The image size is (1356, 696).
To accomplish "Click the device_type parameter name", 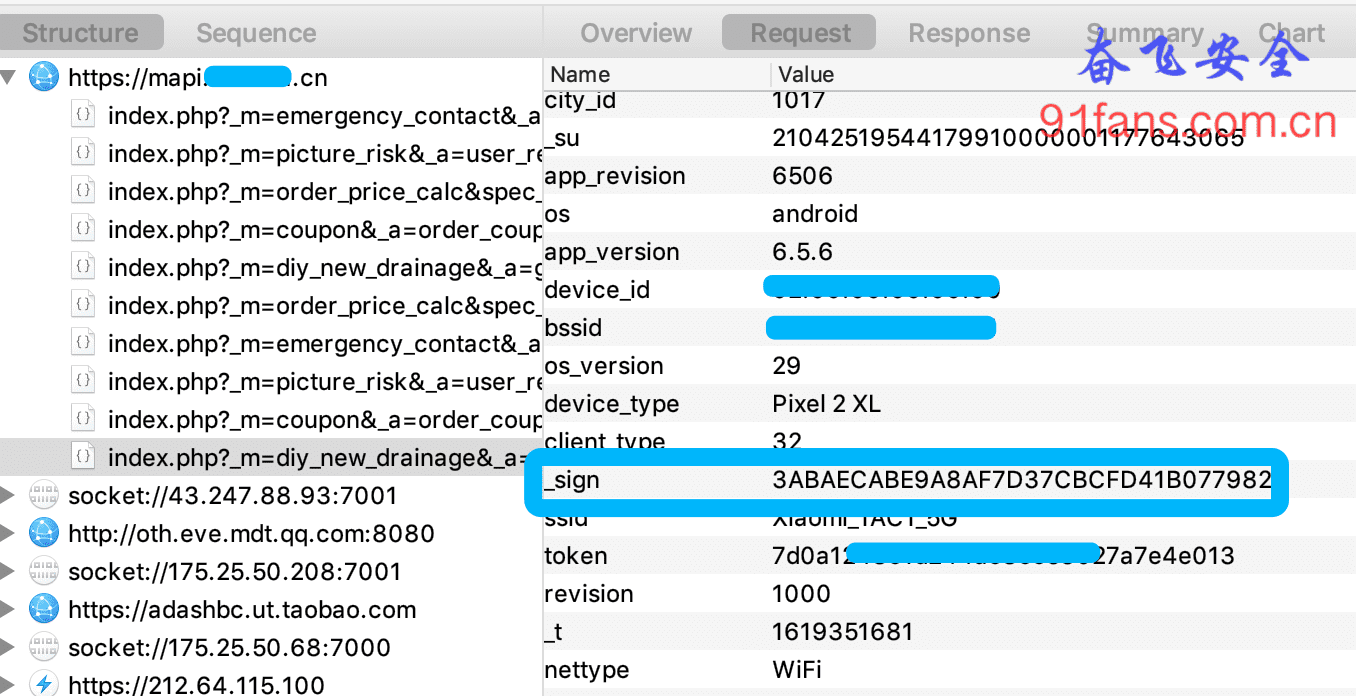I will [612, 404].
